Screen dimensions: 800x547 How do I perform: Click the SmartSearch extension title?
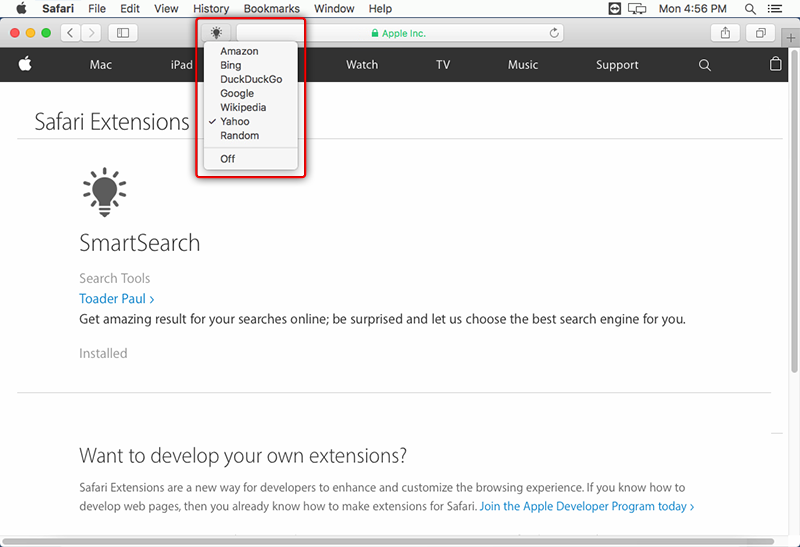pos(140,243)
